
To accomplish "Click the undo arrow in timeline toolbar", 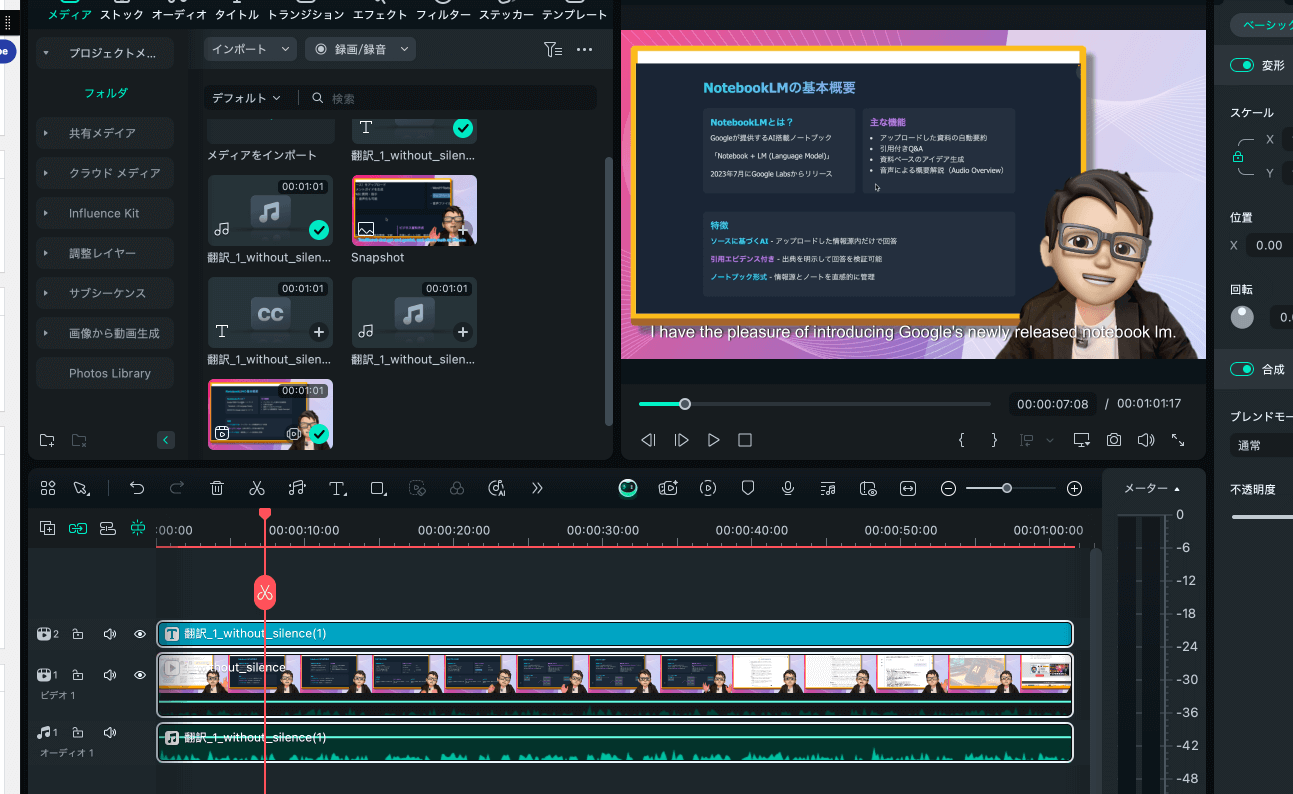I will point(137,488).
